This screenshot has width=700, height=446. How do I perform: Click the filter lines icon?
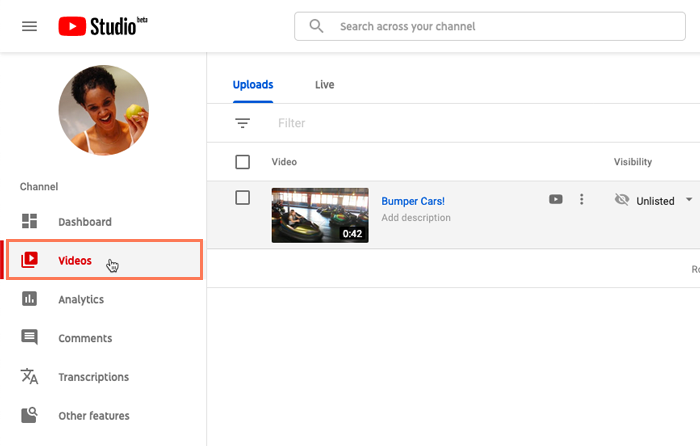[242, 123]
